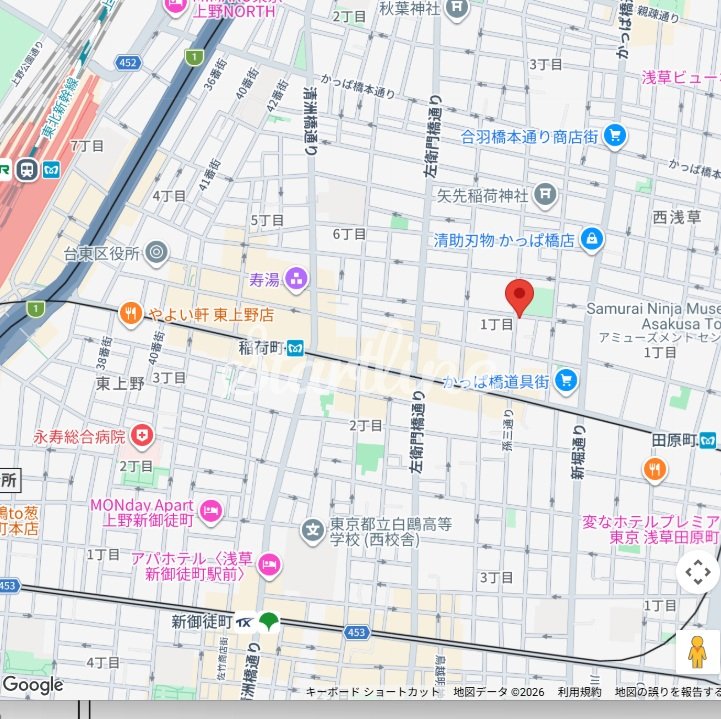Viewport: 721px width, 719px height.
Task: Click the 地図データ ©2026 attribution text
Action: click(x=498, y=692)
